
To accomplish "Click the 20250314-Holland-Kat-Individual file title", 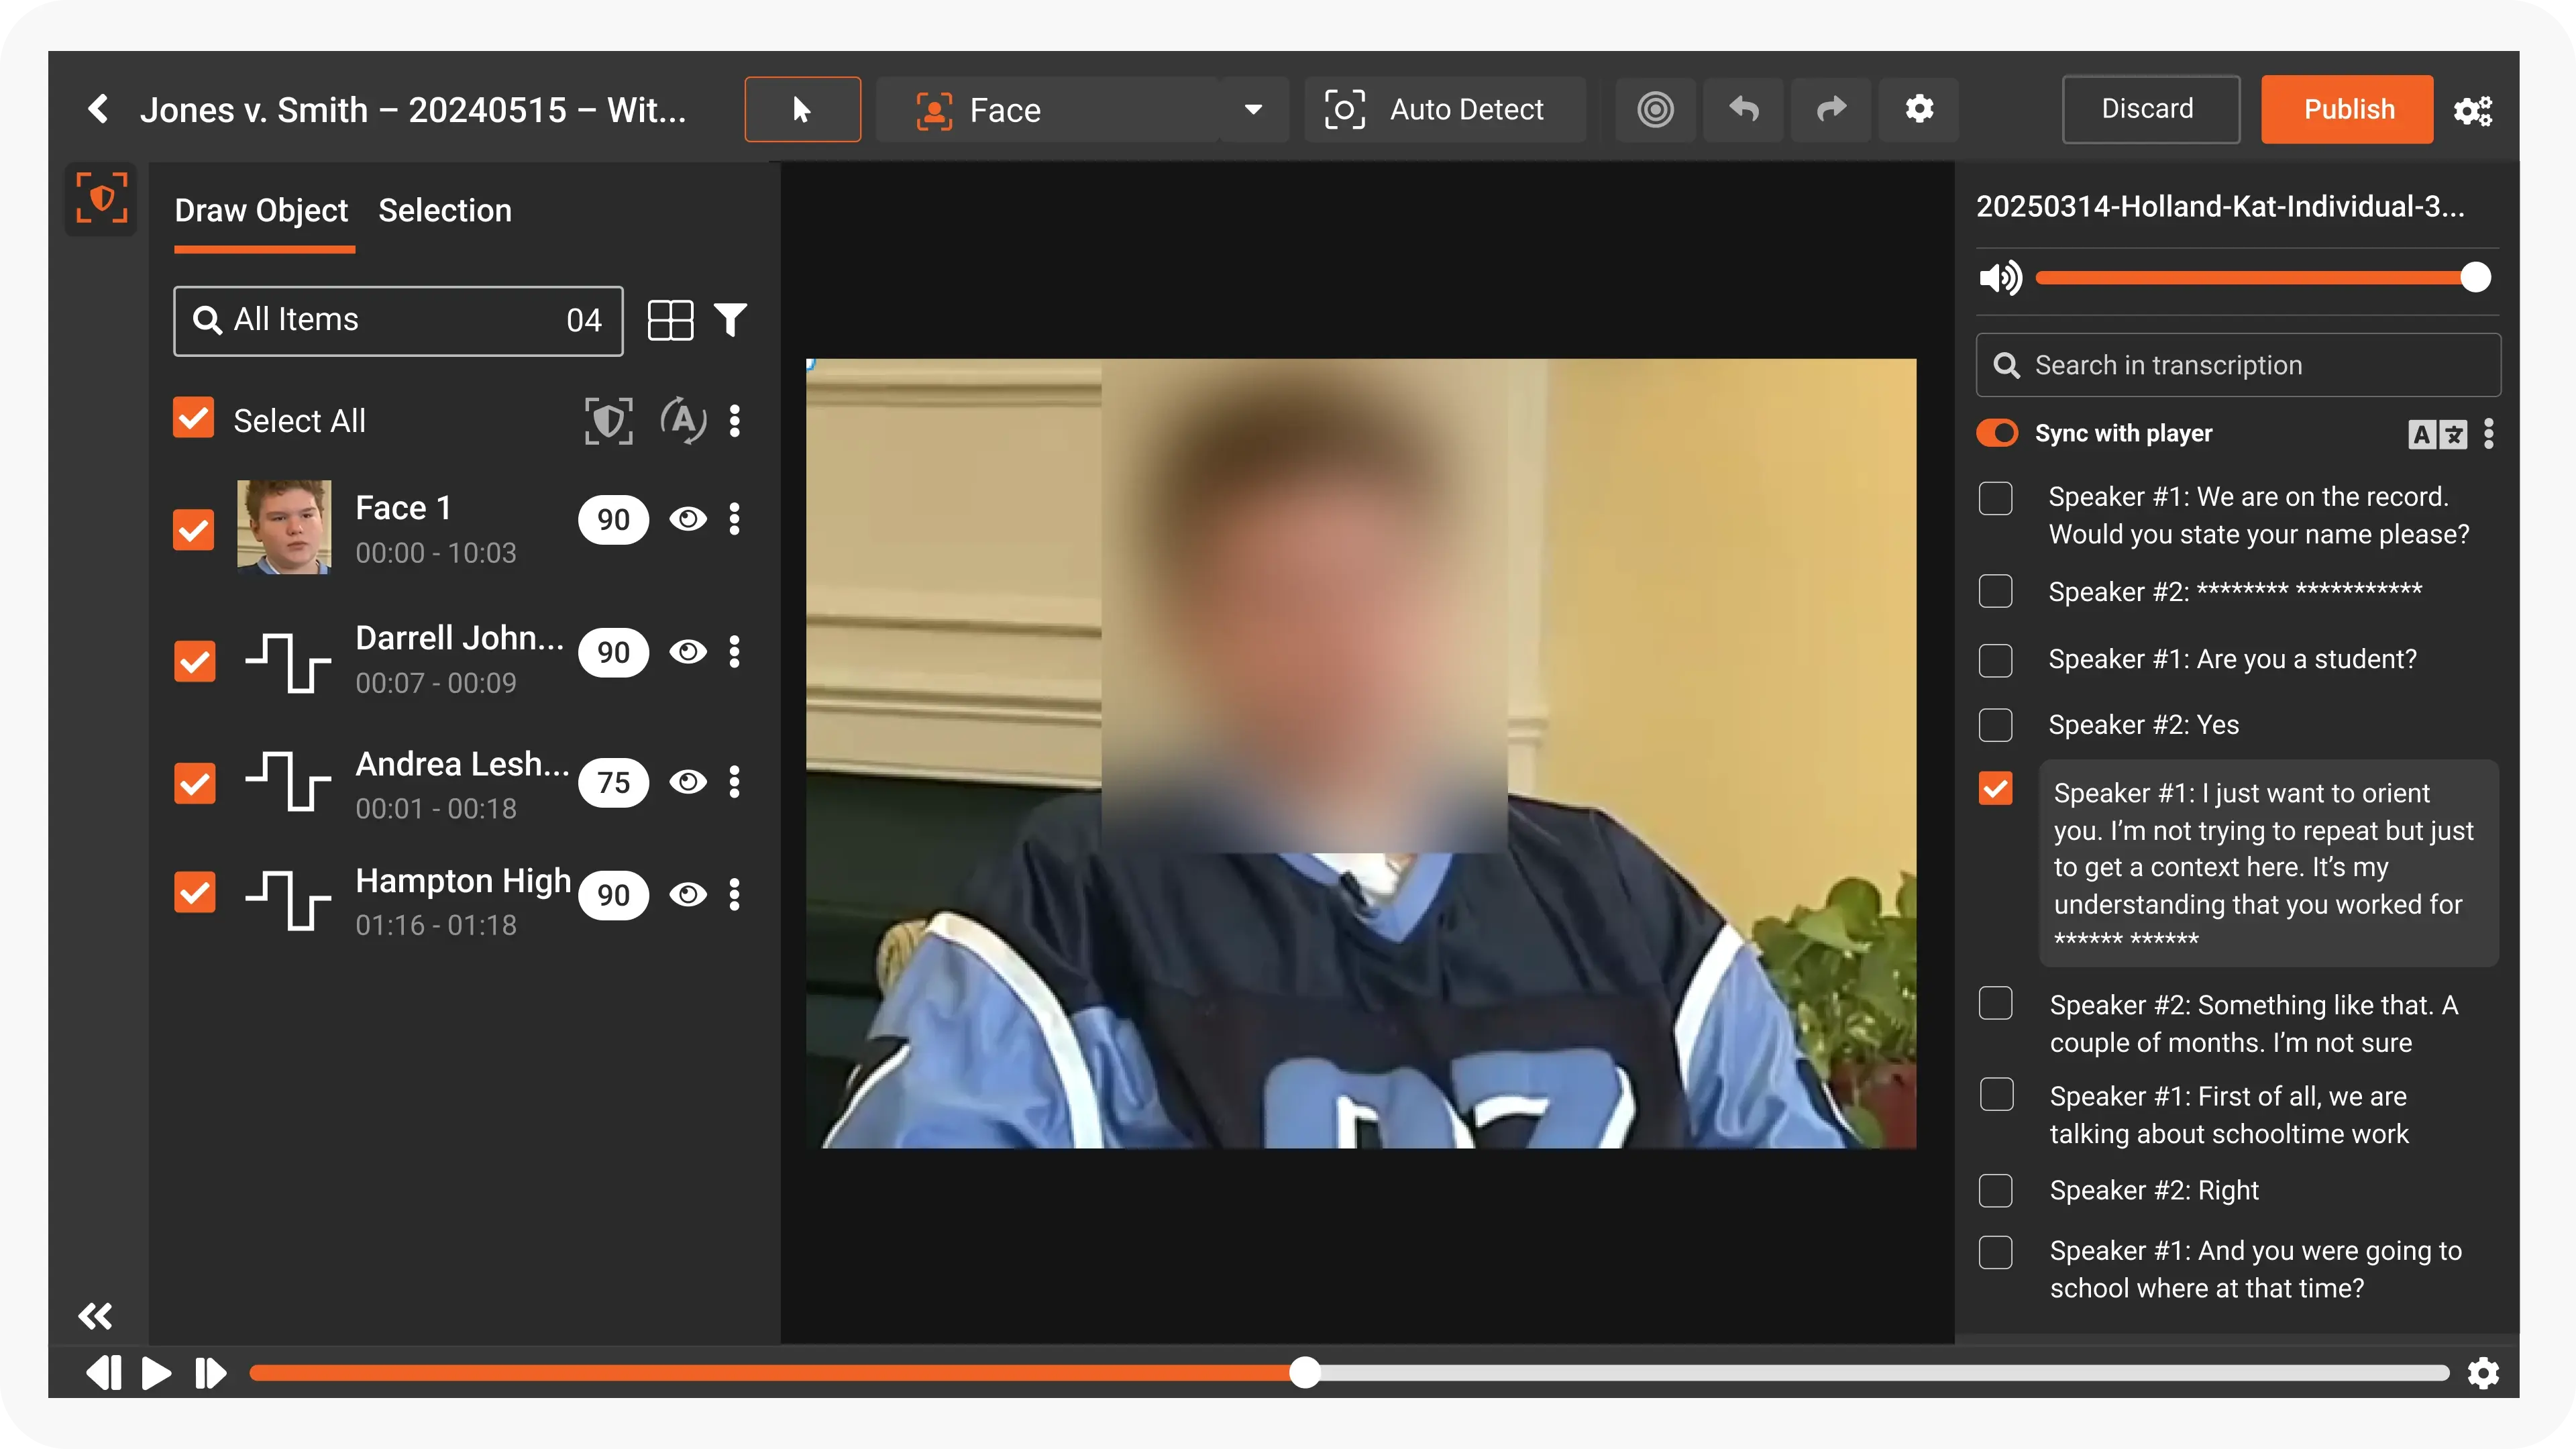I will tap(2220, 206).
